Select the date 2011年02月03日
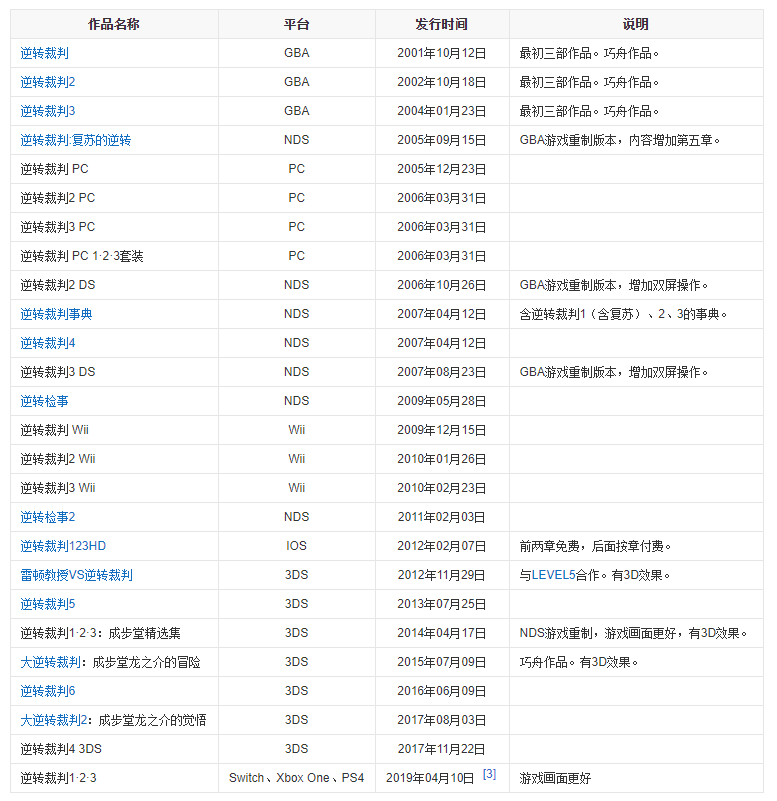Screen dimensions: 777x801 point(442,517)
